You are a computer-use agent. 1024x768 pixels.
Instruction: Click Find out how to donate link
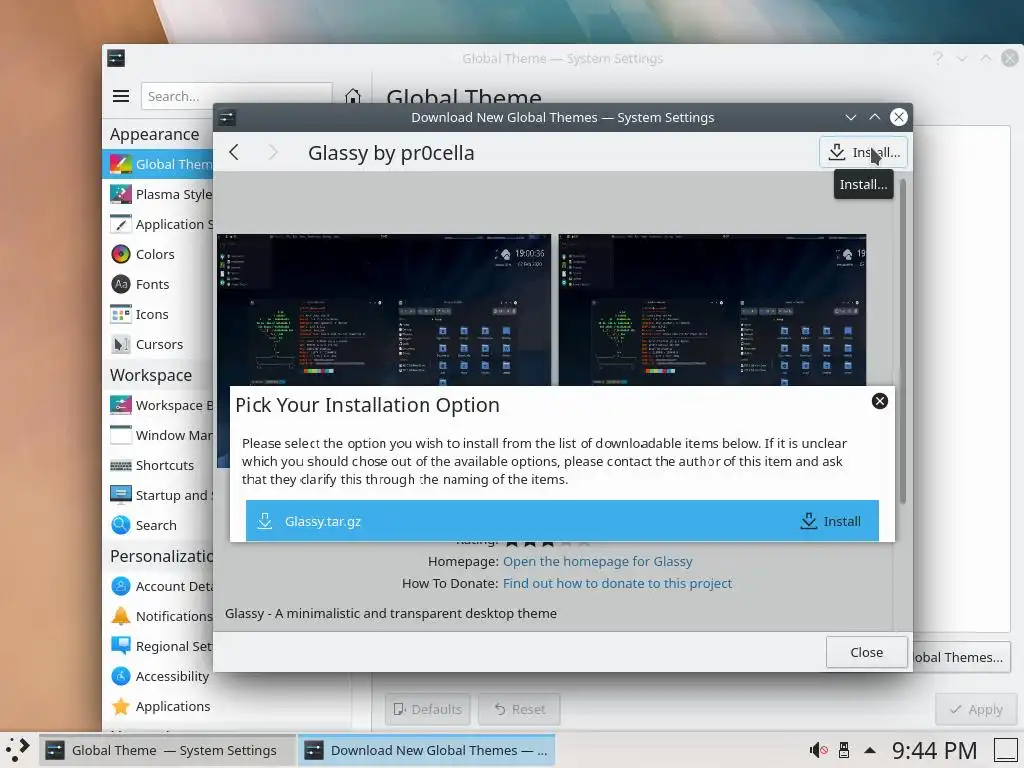click(x=617, y=583)
